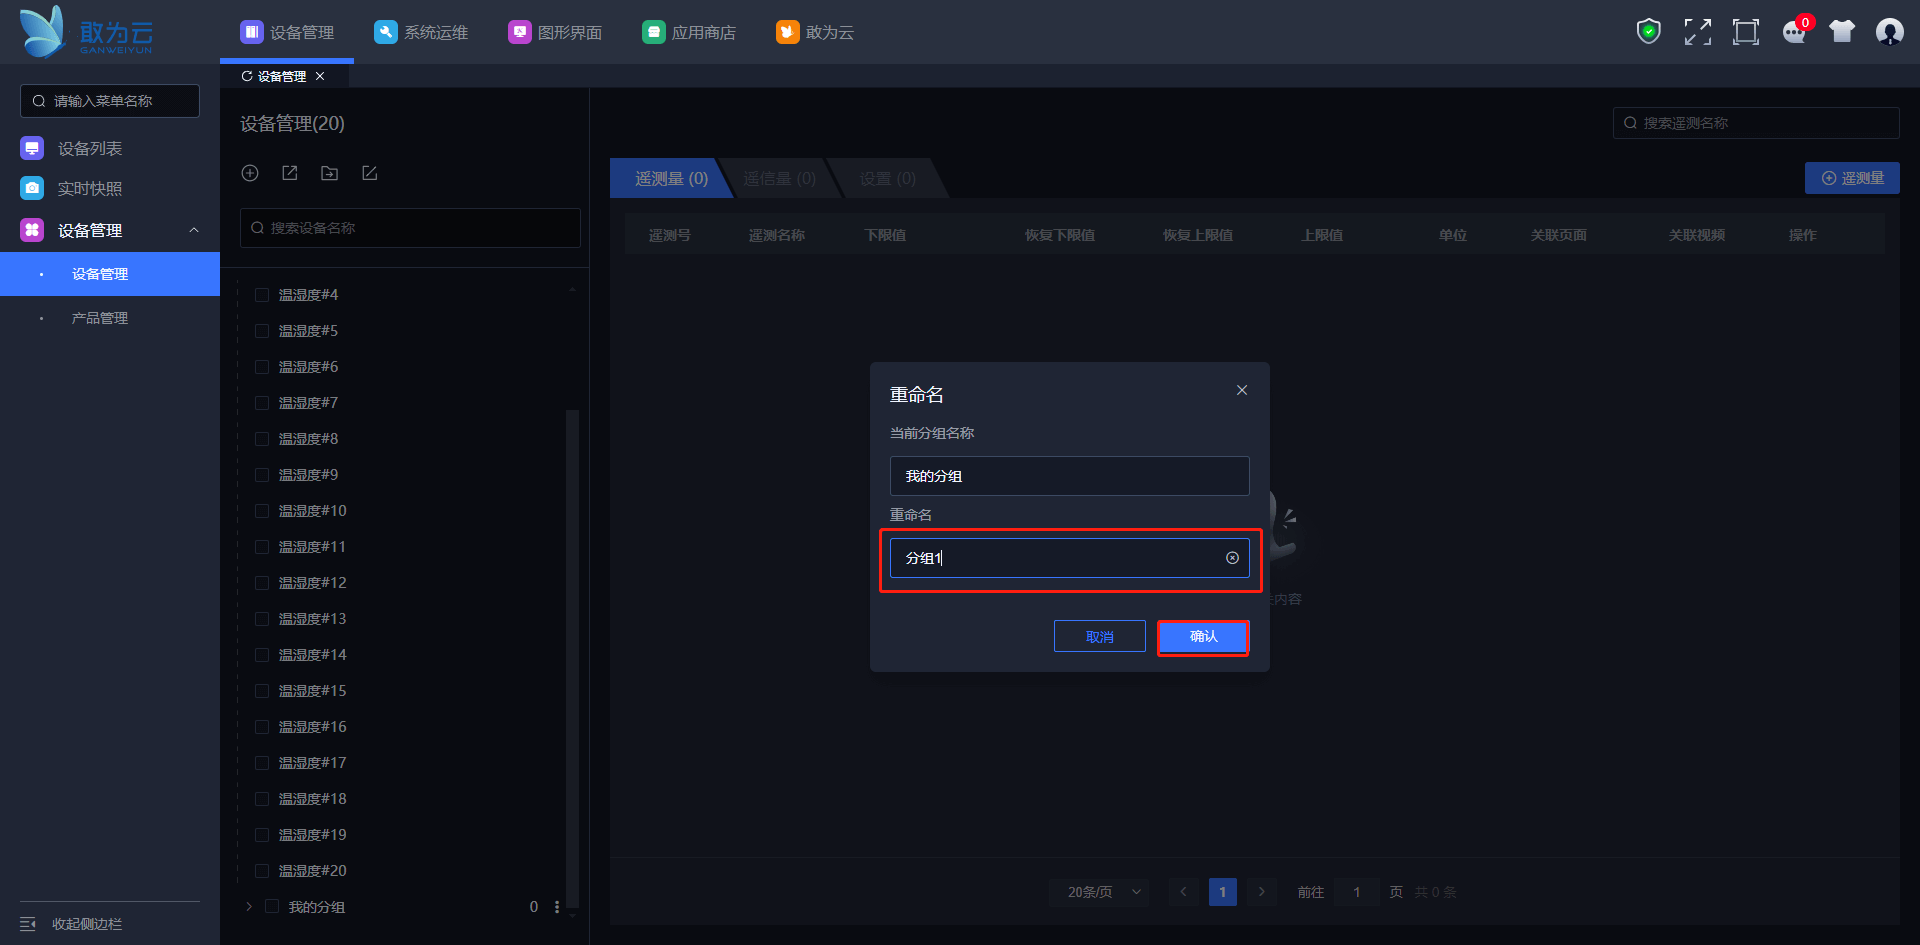The width and height of the screenshot is (1920, 945).
Task: Select the 设备管理 sidebar submenu item
Action: [x=110, y=274]
